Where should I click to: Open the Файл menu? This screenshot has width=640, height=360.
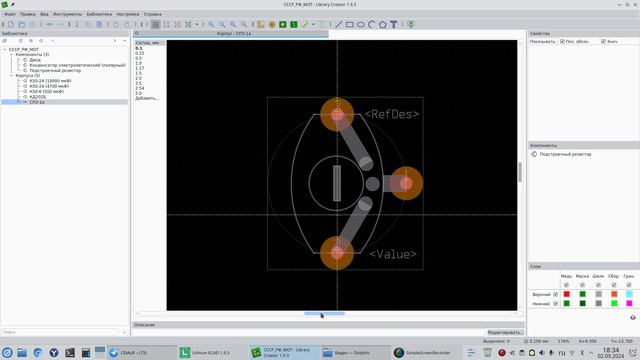click(10, 14)
